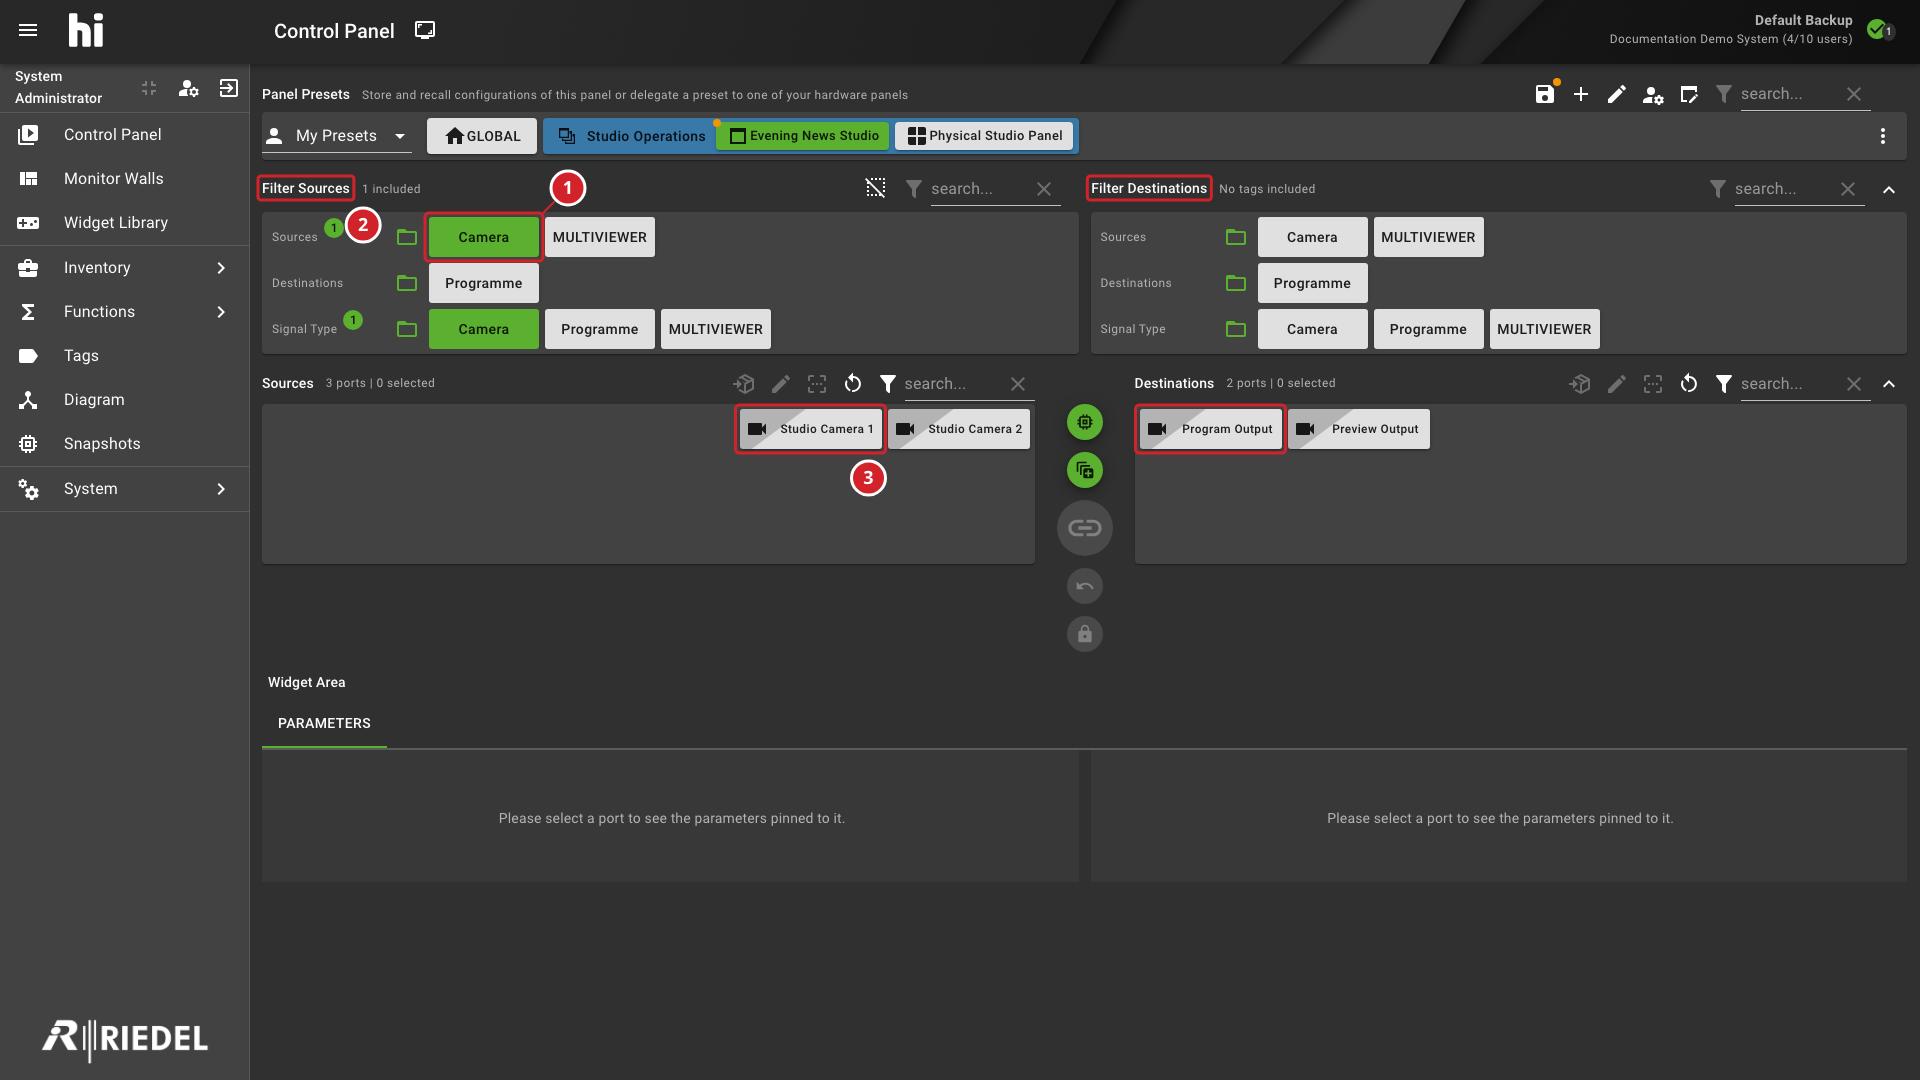Click the delegate preset to panel icon
The width and height of the screenshot is (1920, 1080).
pyautogui.click(x=1689, y=94)
